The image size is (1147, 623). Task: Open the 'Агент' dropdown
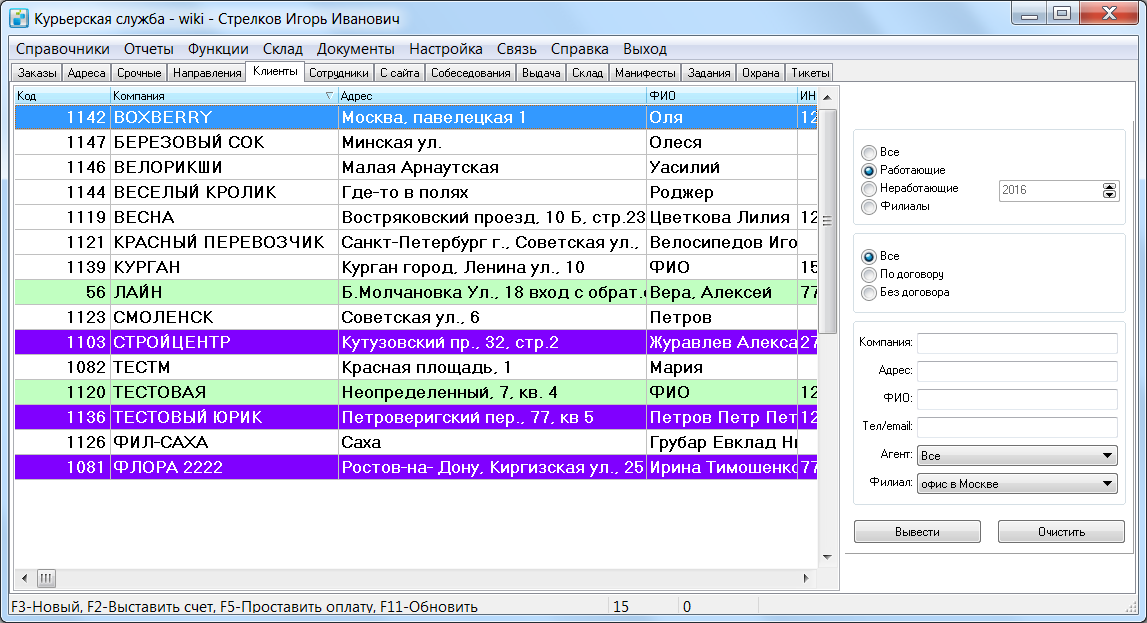click(x=1017, y=456)
